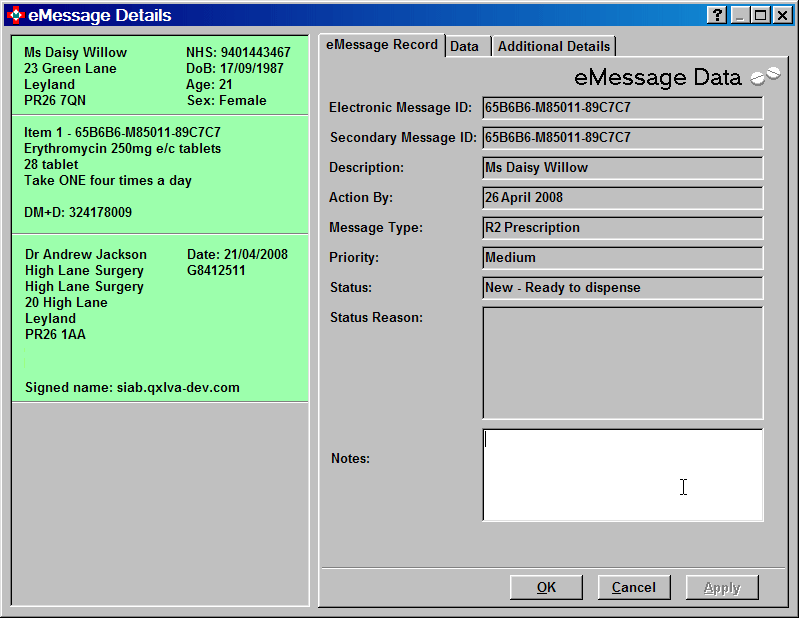Click the Message Type field R2 Prescription
Viewport: 799px width, 618px height.
coord(622,227)
